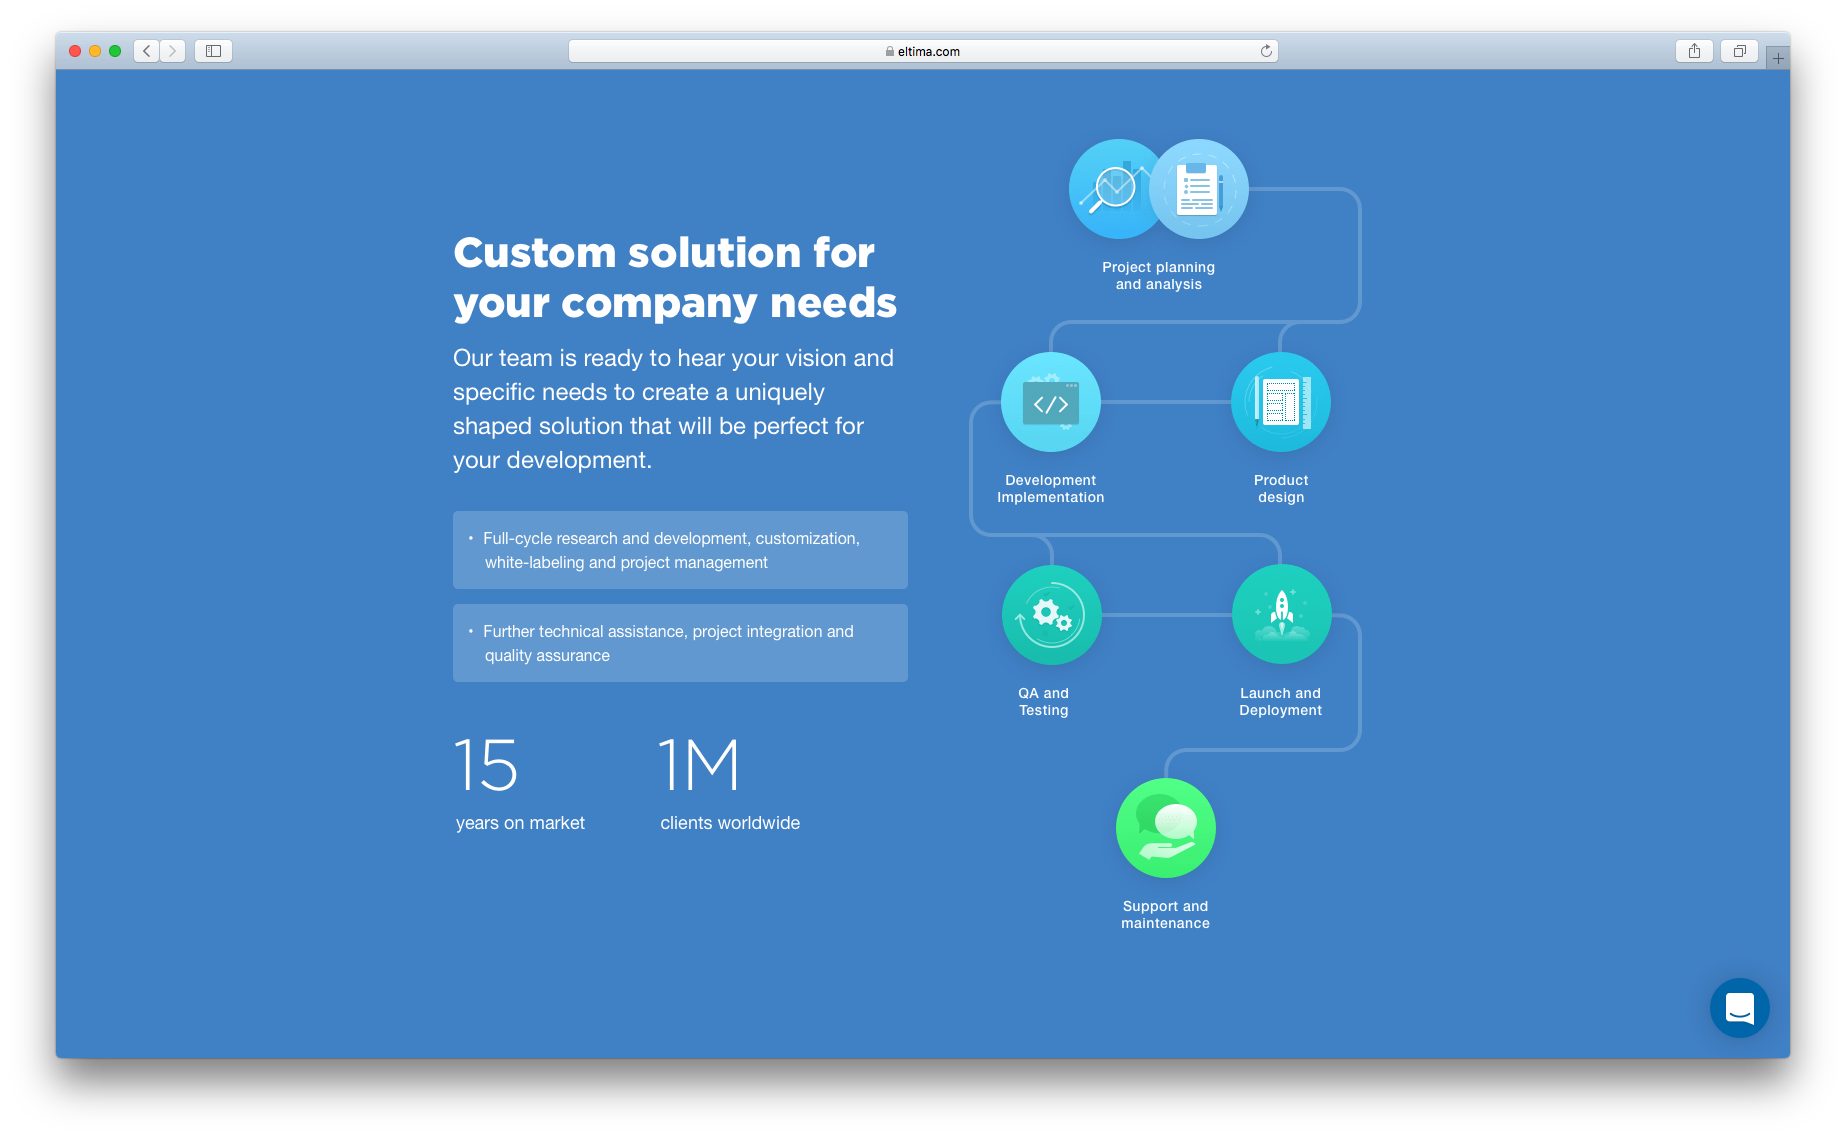Click the Project planning magnifier chart icon
Image resolution: width=1846 pixels, height=1138 pixels.
point(1111,189)
